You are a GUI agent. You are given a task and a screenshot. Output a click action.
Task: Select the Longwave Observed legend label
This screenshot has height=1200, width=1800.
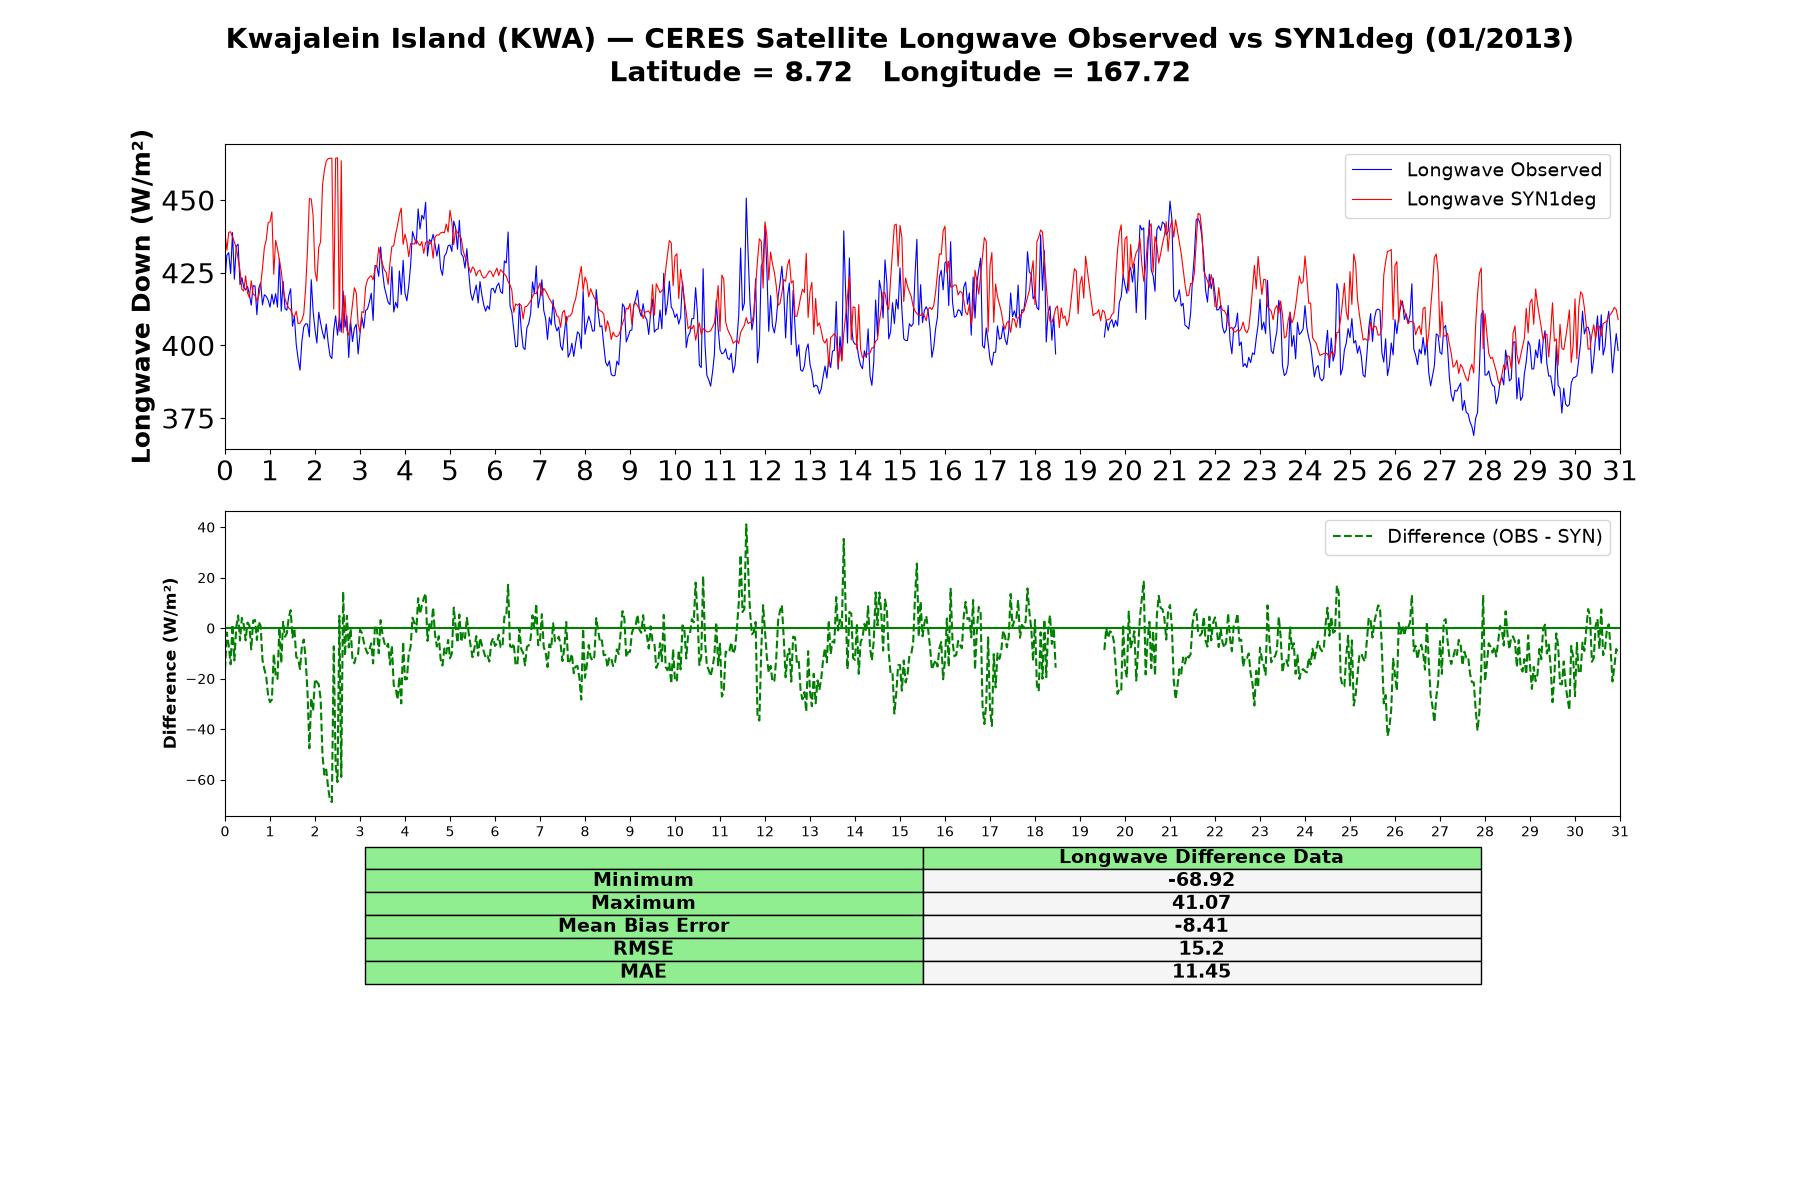(x=1504, y=170)
